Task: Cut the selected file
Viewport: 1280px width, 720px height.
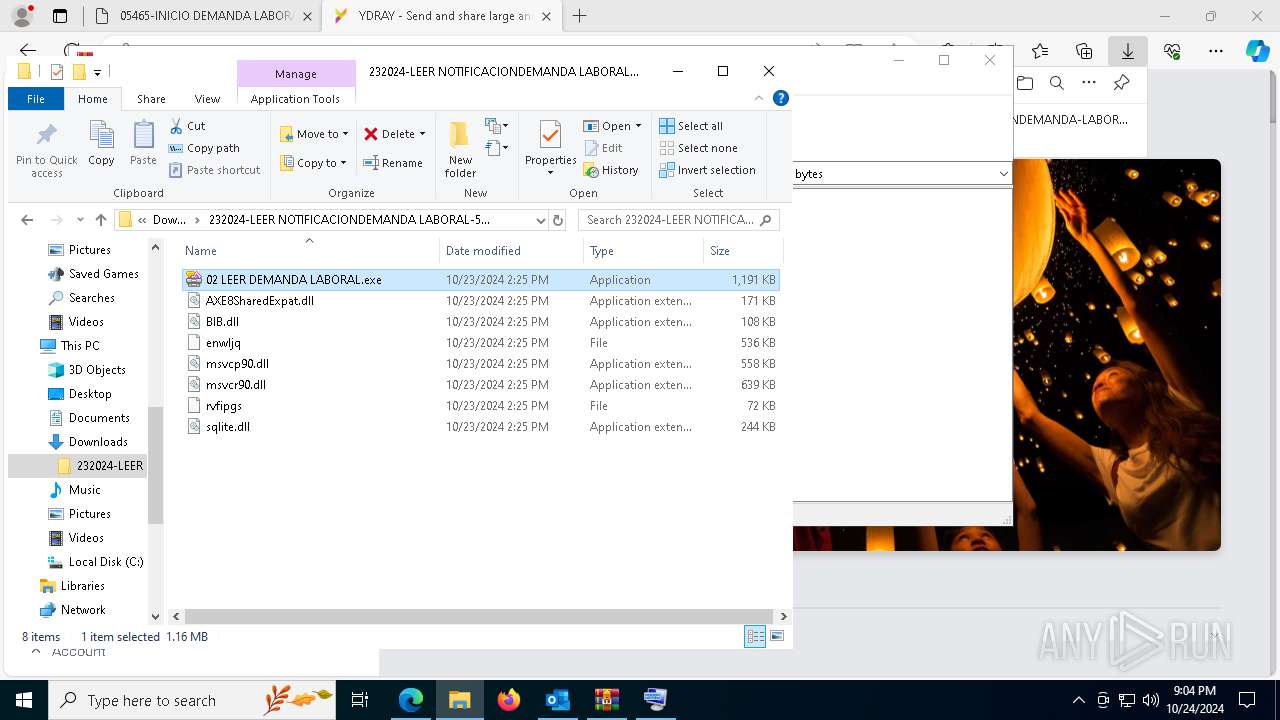Action: coord(187,126)
